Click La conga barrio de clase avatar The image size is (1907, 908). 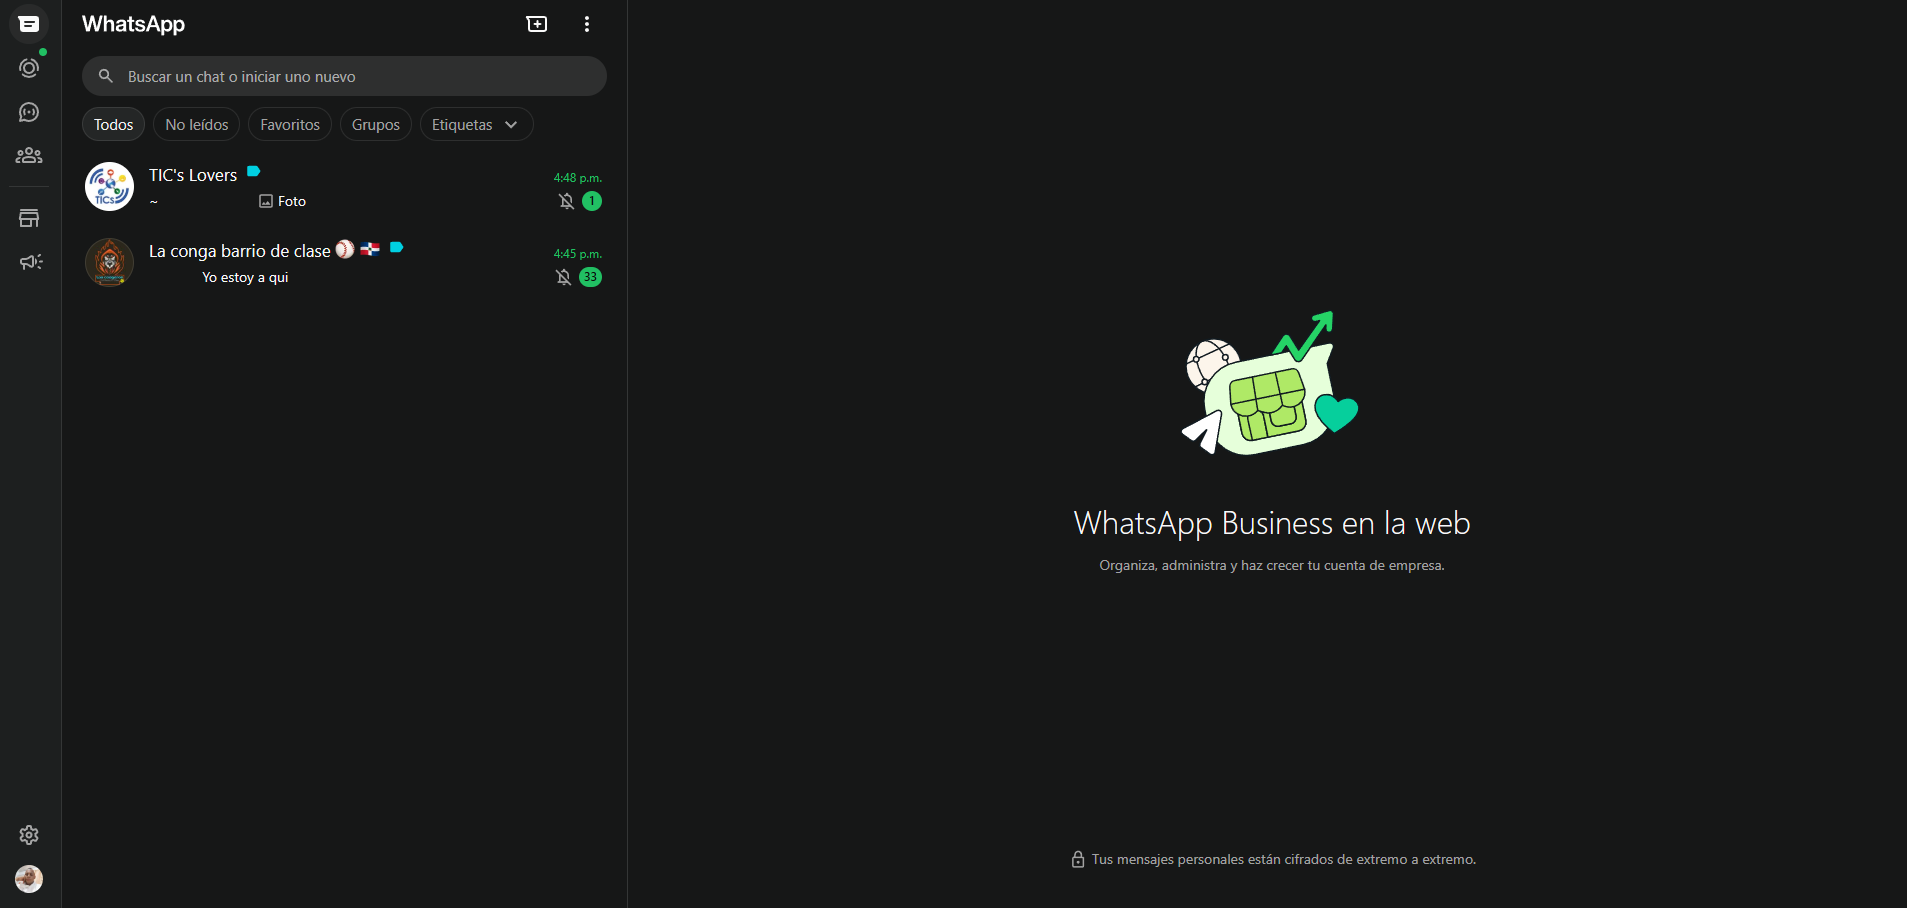(x=109, y=263)
